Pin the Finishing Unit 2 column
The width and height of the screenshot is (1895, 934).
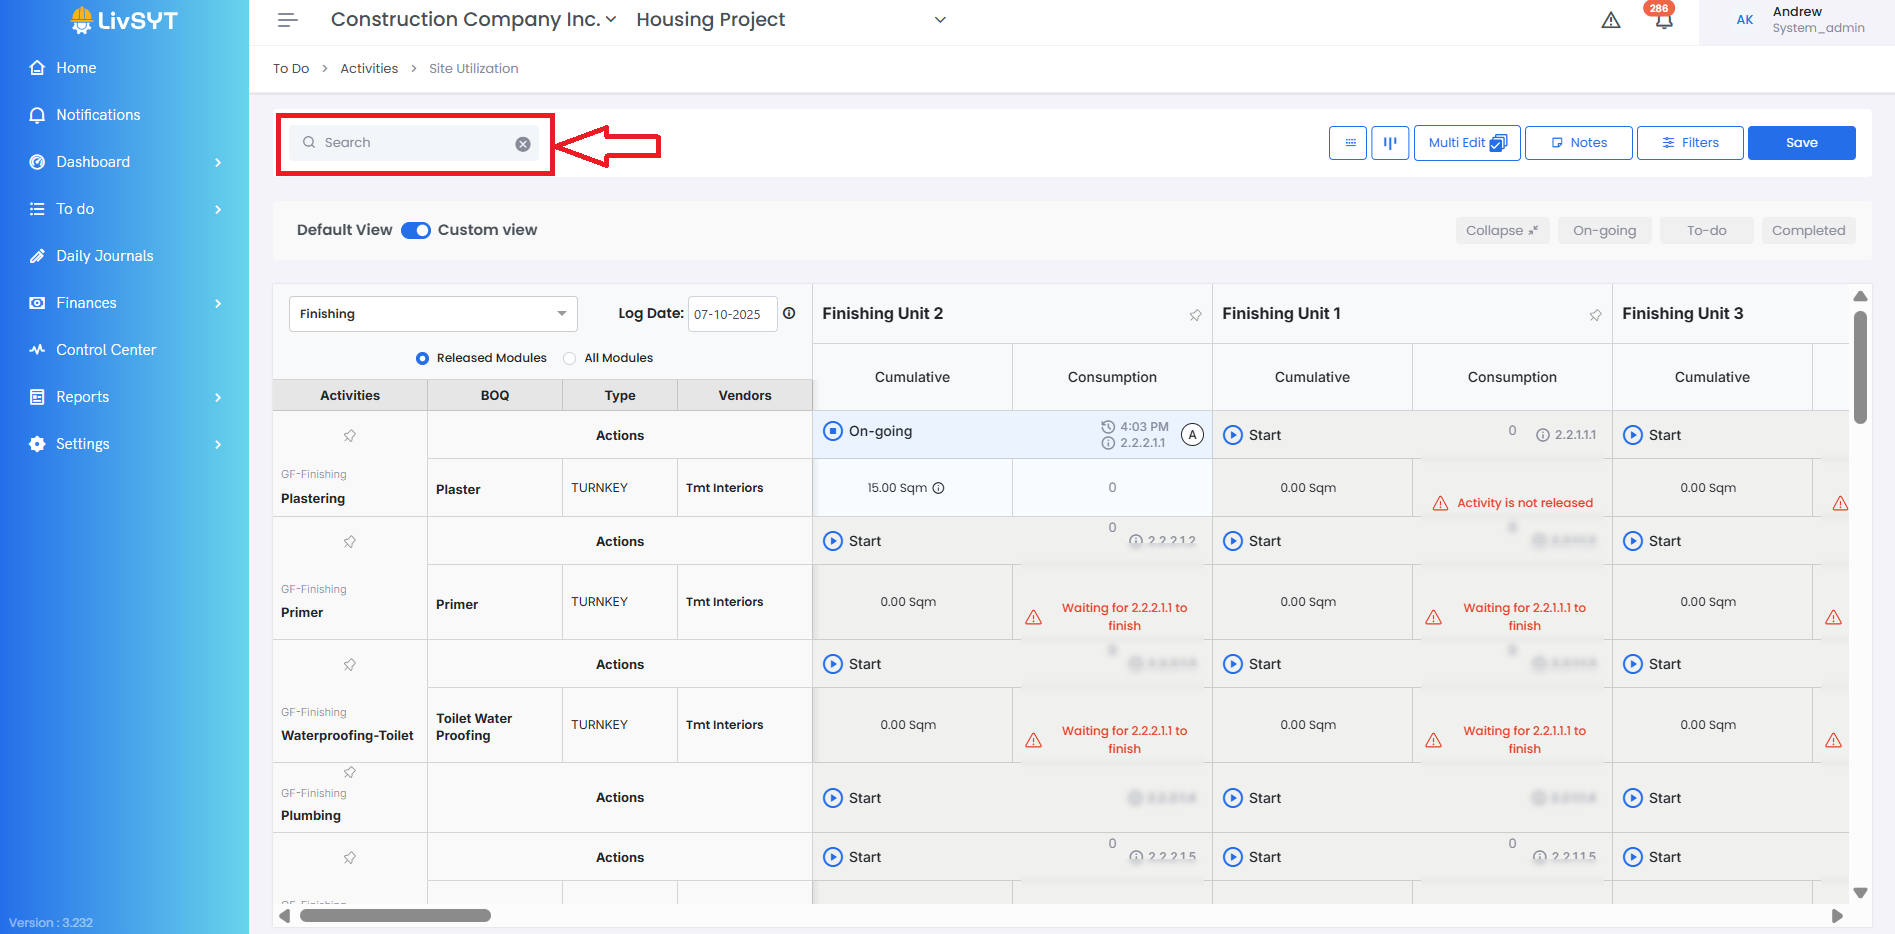pyautogui.click(x=1195, y=315)
